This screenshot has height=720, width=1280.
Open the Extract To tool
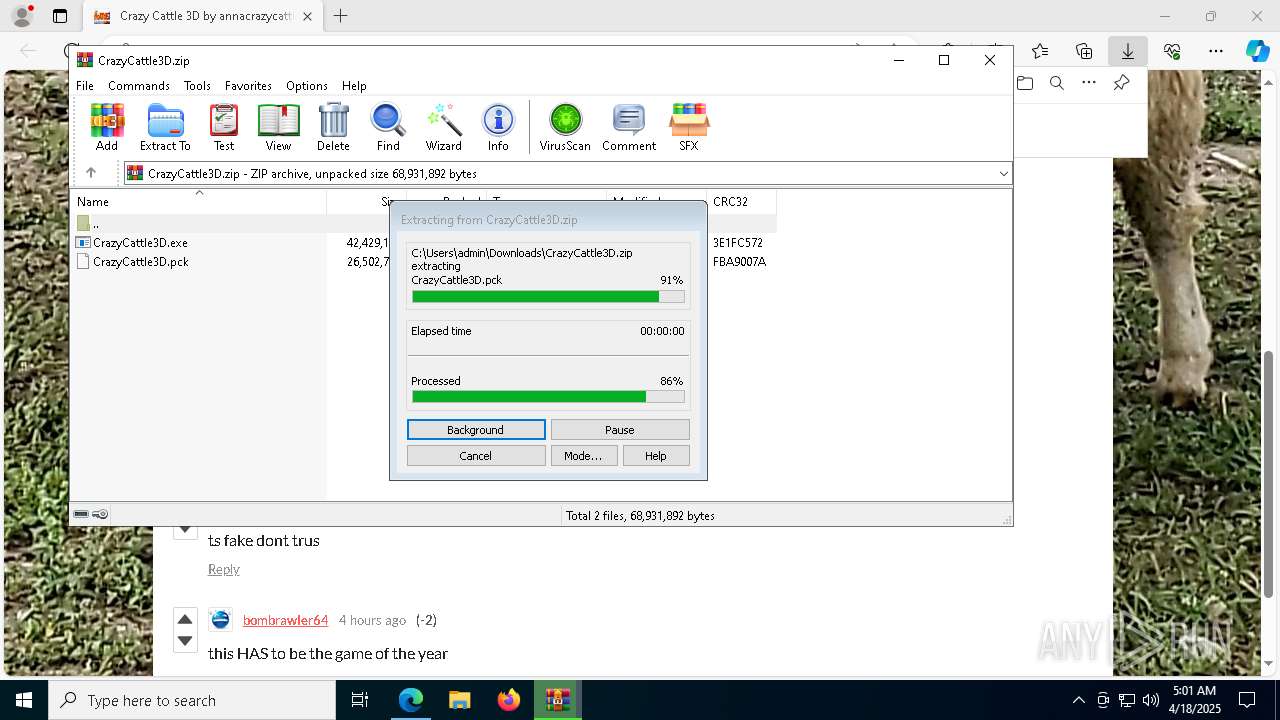165,127
